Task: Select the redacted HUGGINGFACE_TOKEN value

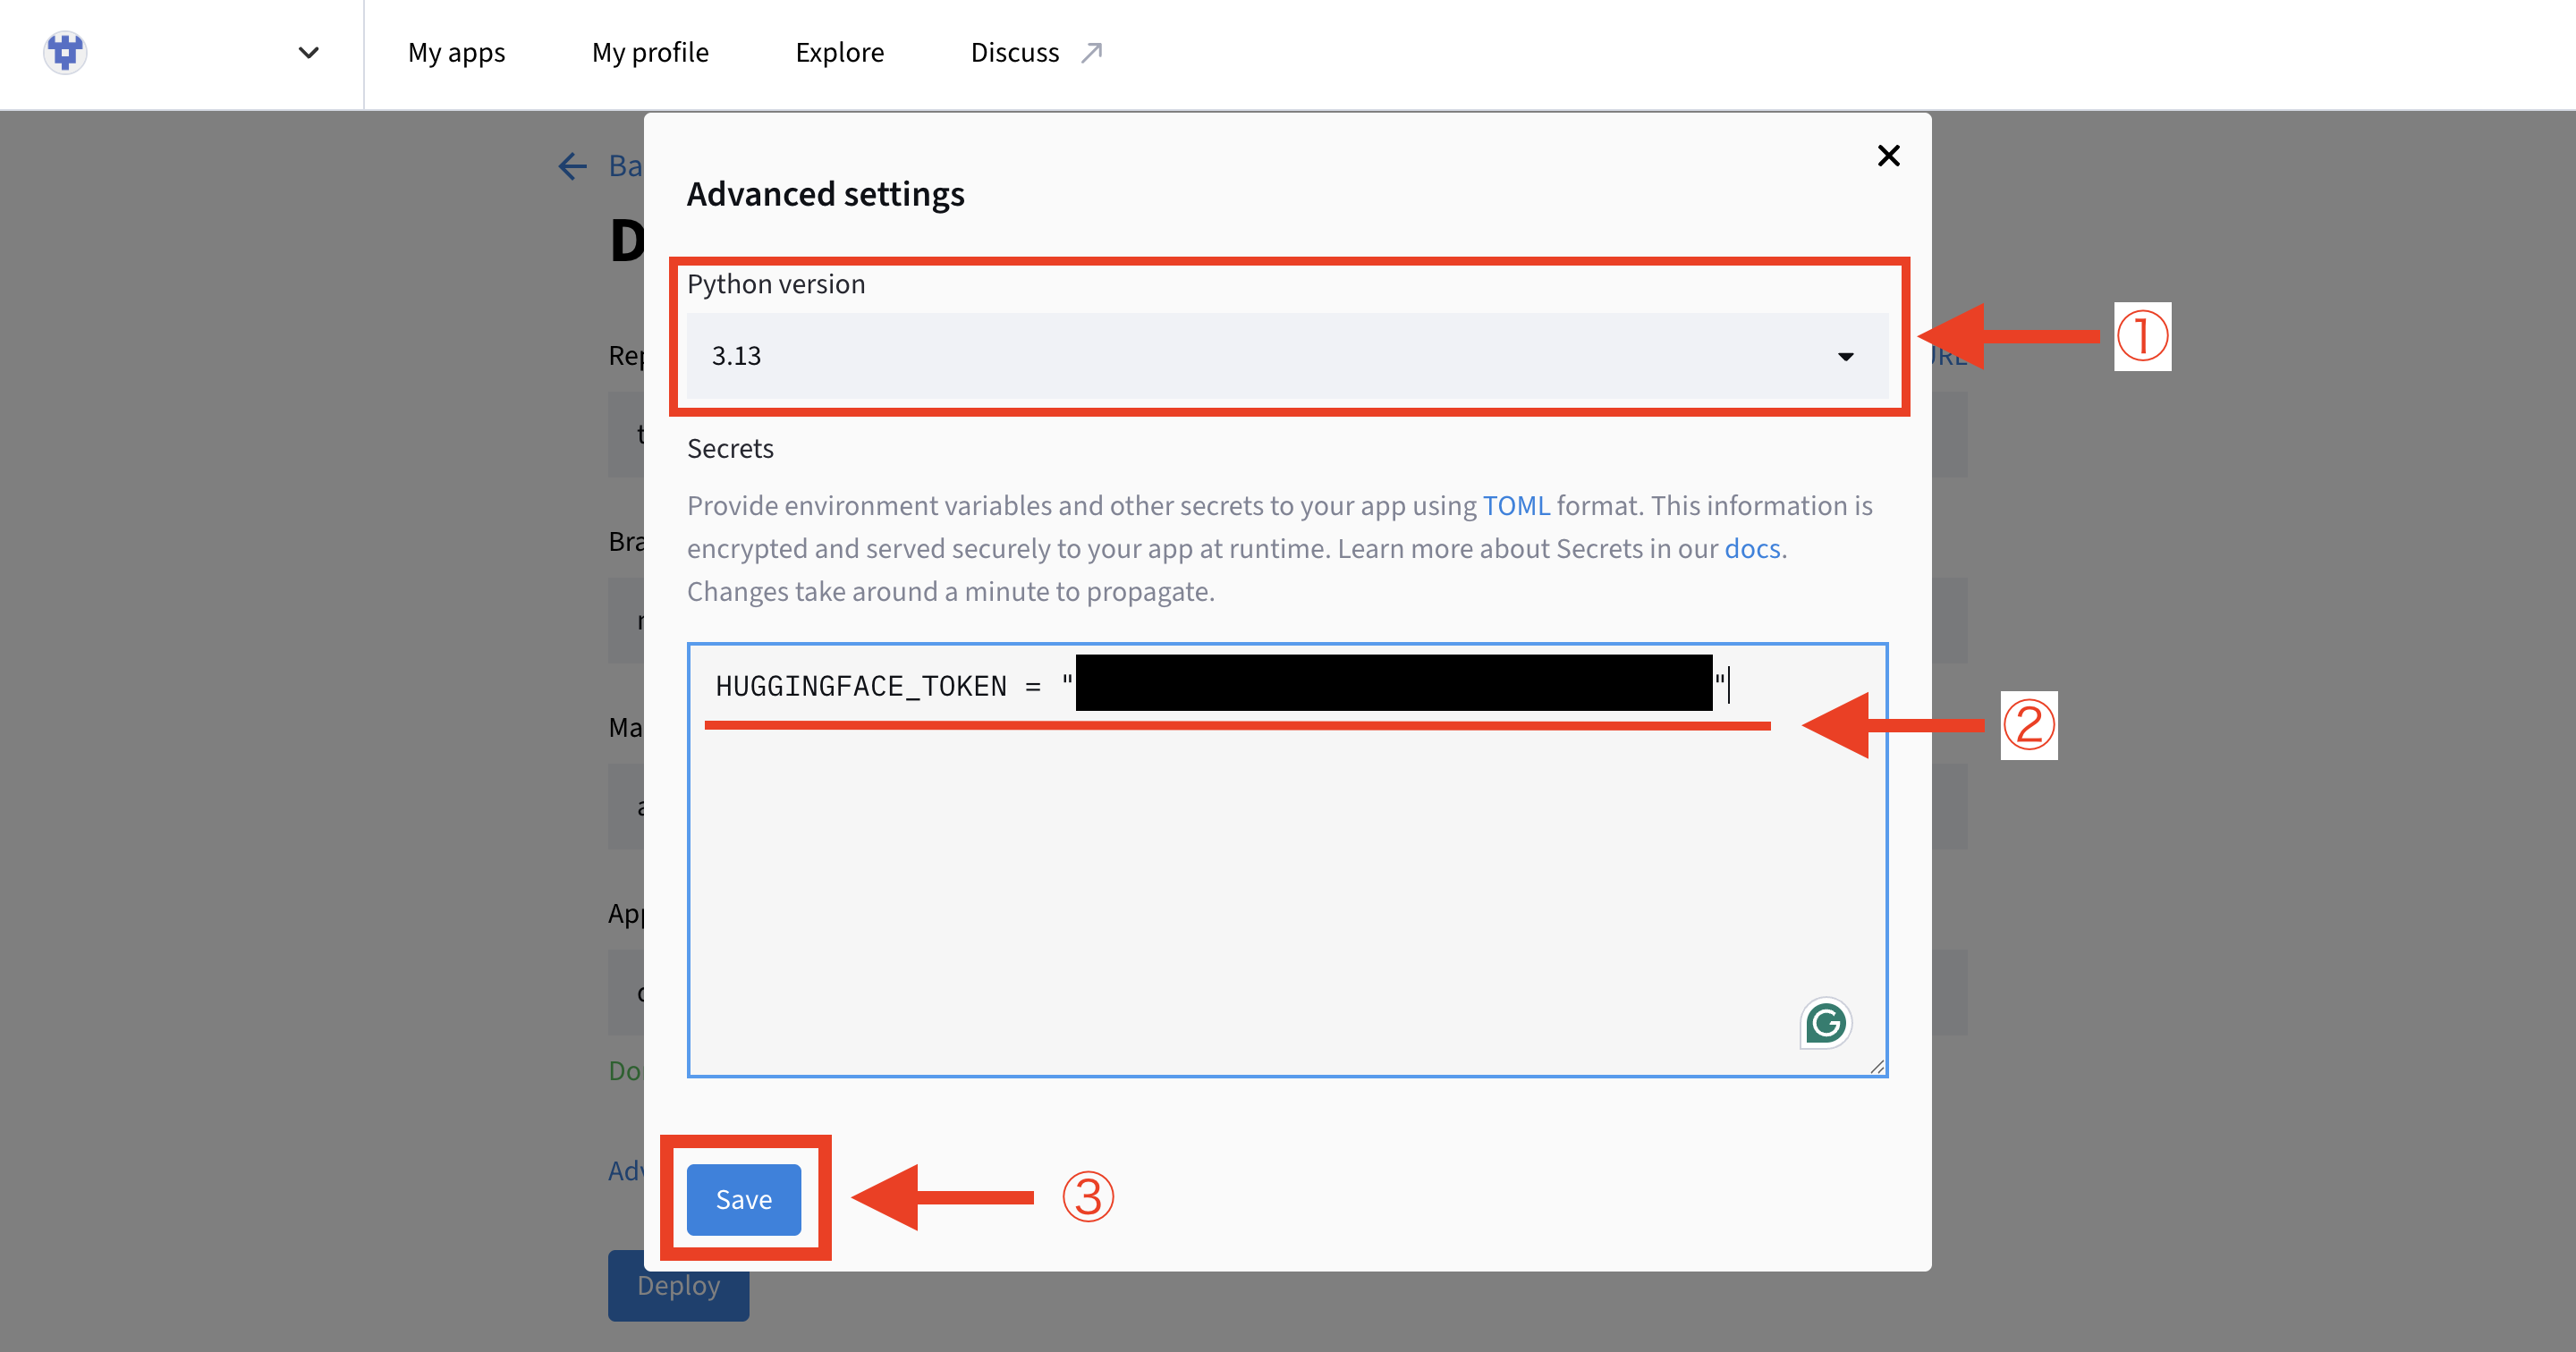Action: [1395, 685]
